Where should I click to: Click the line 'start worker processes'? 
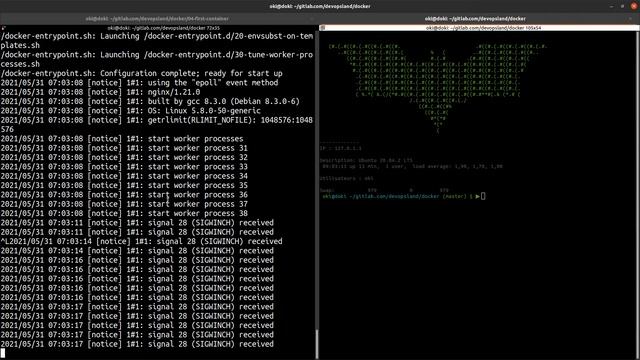click(x=122, y=139)
